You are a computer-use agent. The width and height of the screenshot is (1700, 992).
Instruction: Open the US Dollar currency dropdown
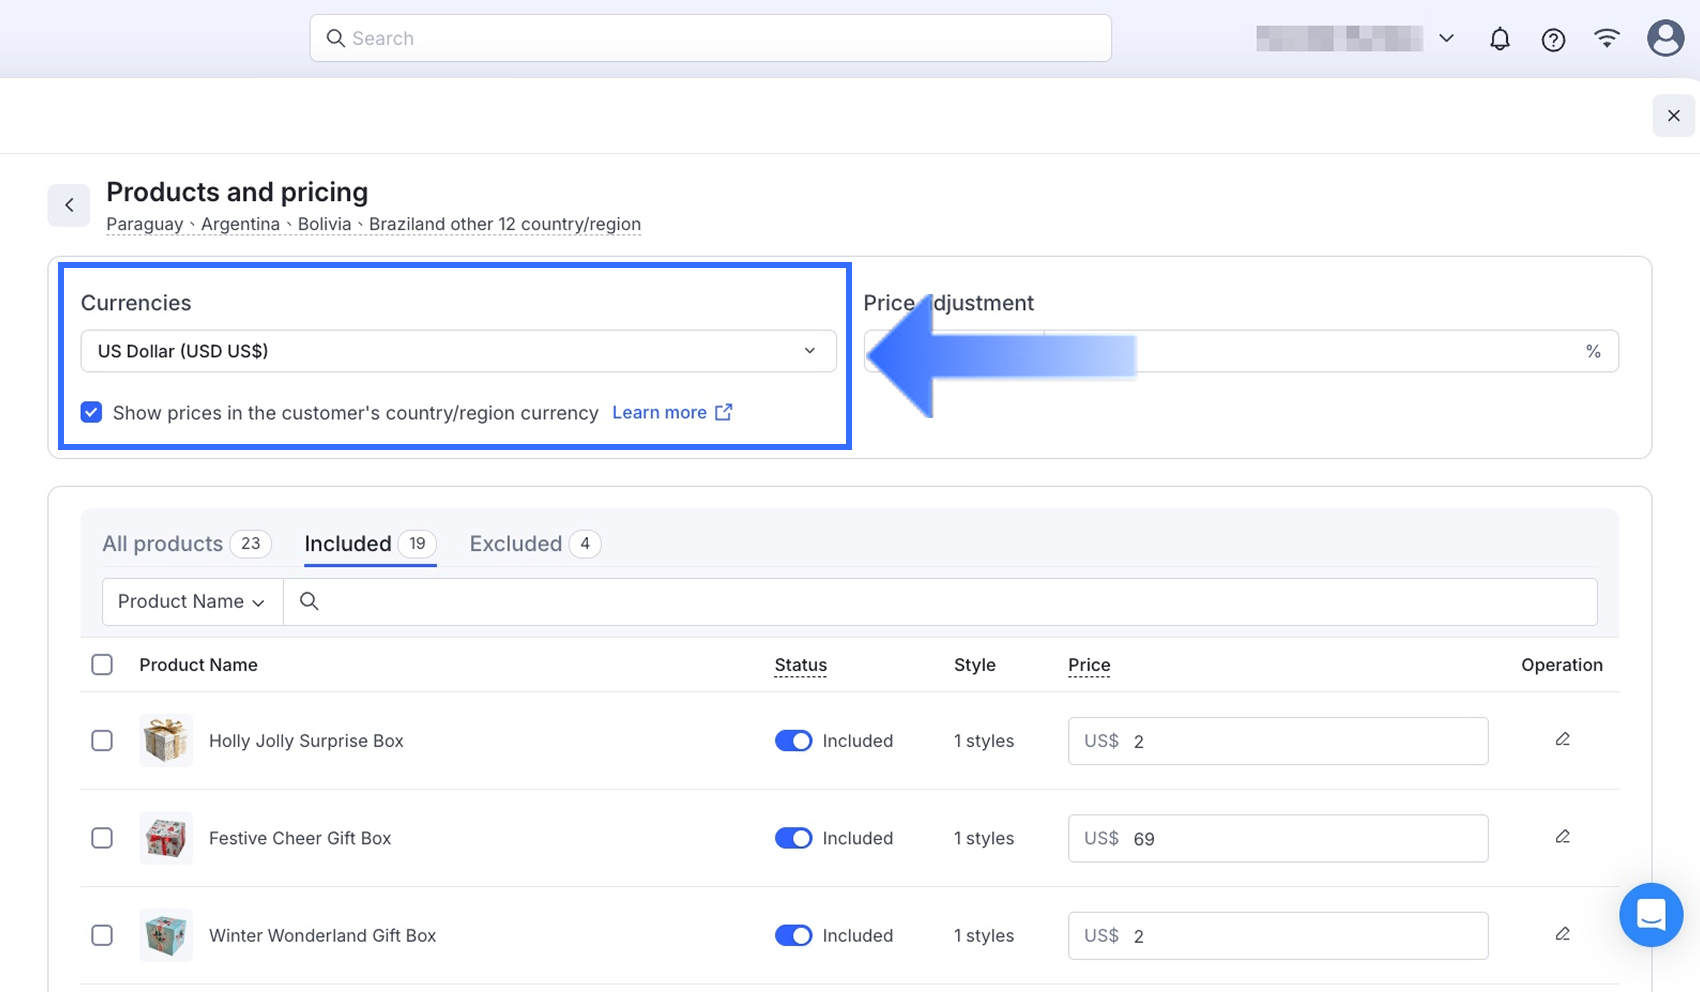pyautogui.click(x=458, y=351)
